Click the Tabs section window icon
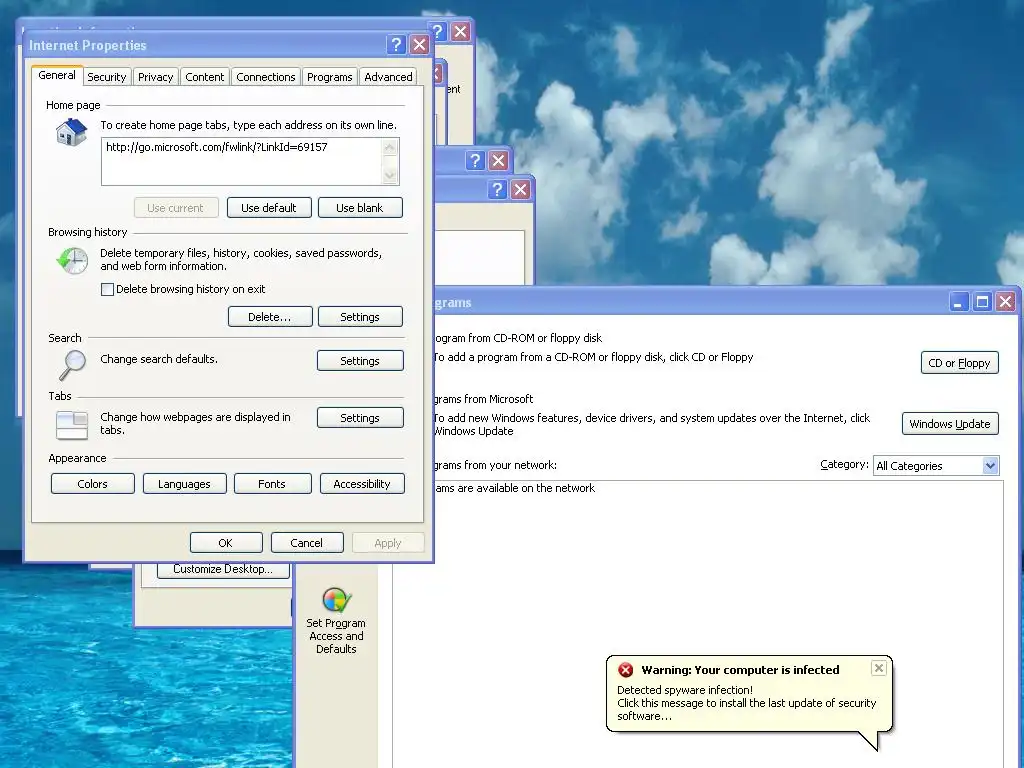This screenshot has height=768, width=1024. coord(72,425)
